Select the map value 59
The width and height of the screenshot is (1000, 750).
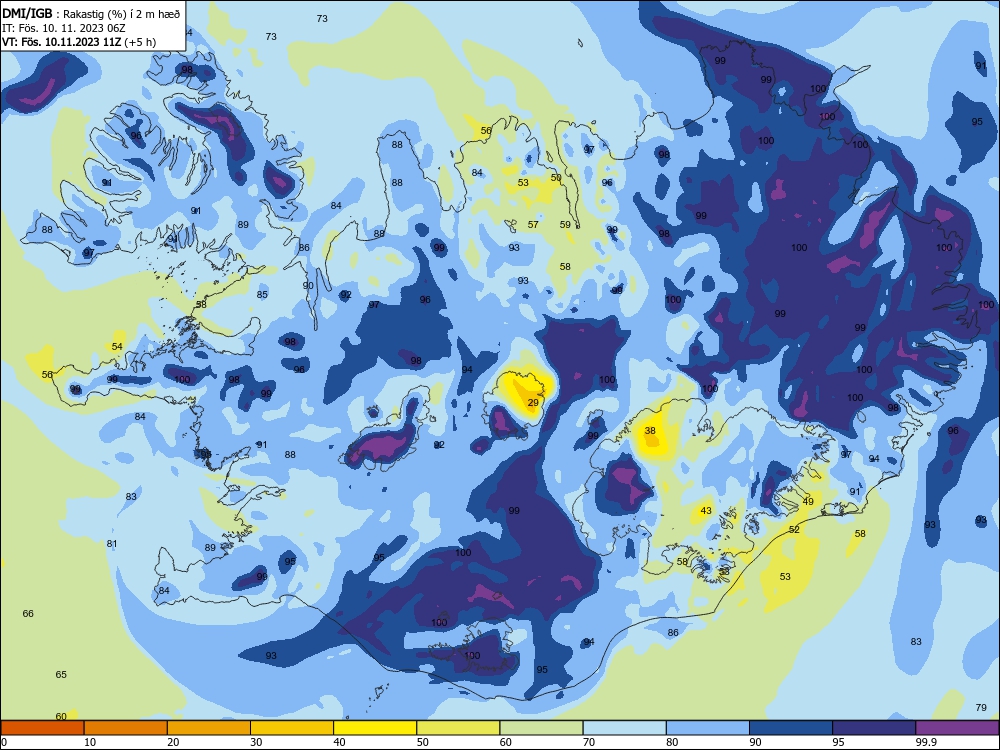[565, 224]
